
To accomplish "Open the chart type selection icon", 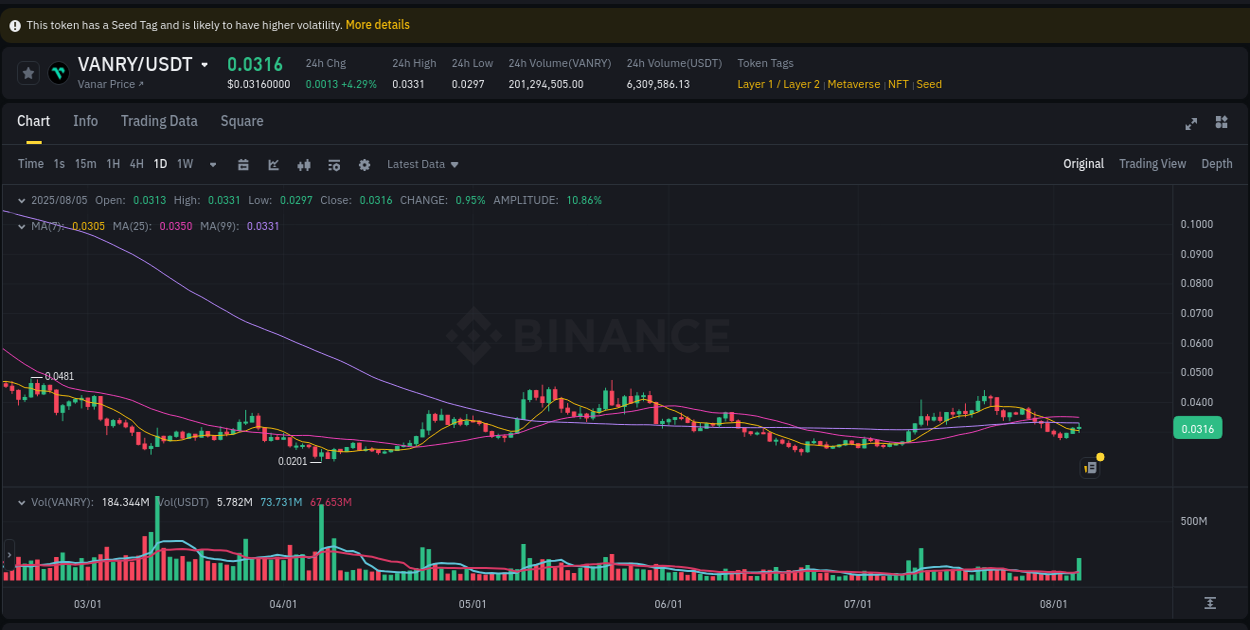I will coord(274,165).
